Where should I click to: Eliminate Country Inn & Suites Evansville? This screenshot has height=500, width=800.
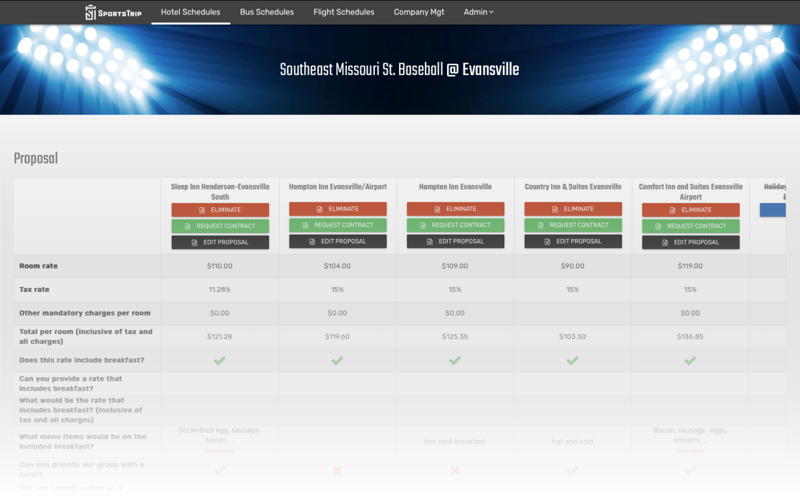pyautogui.click(x=573, y=209)
